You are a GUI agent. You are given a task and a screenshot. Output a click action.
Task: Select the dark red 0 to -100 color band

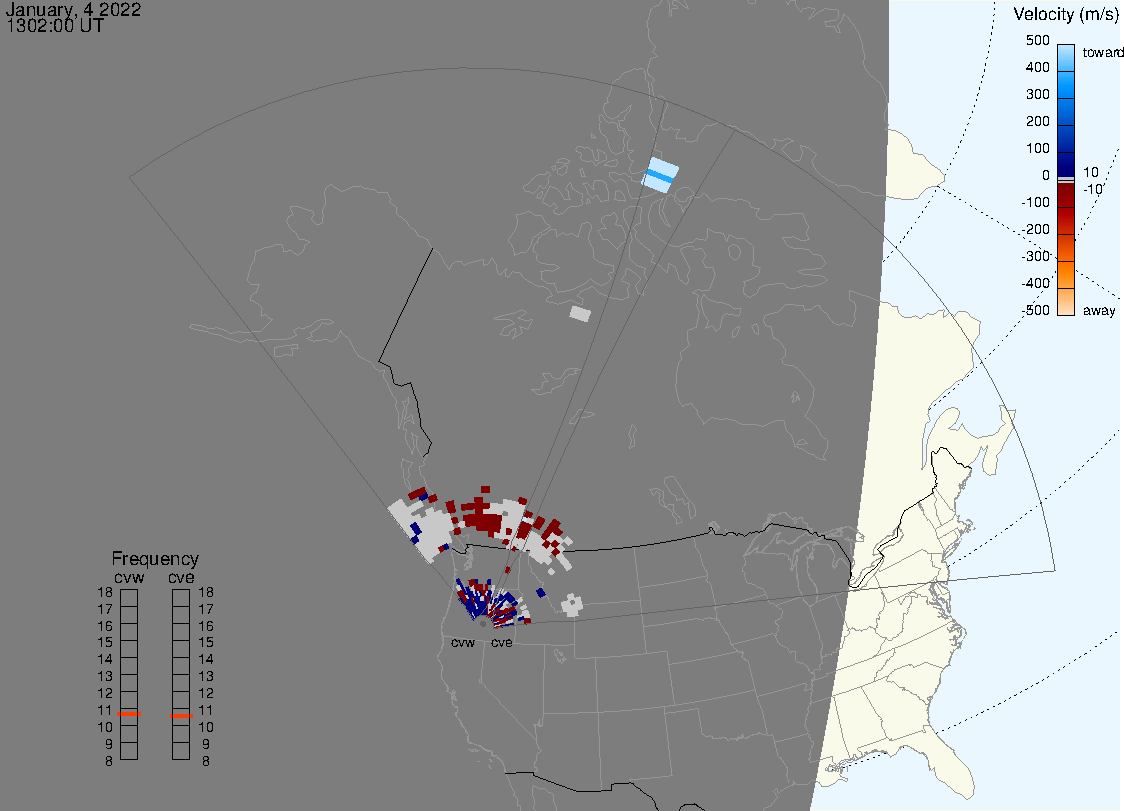pos(1066,195)
